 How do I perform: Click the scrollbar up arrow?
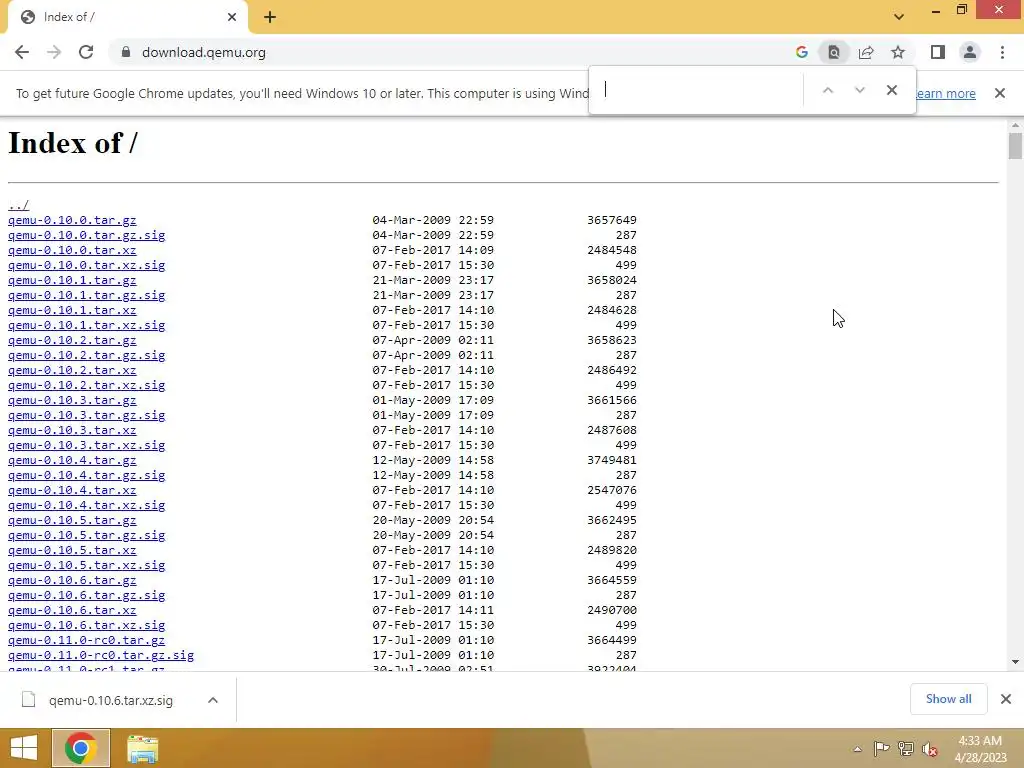tap(1015, 124)
